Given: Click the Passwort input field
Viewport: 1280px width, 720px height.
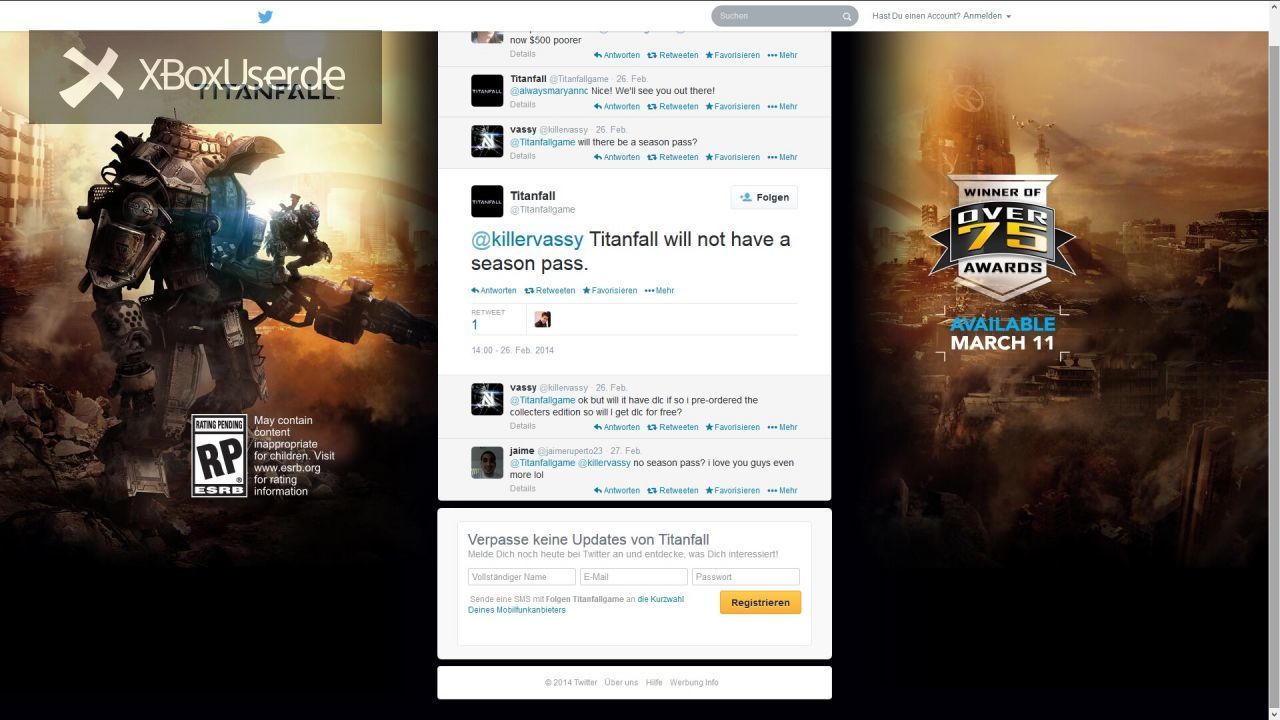Looking at the screenshot, I should coord(746,577).
